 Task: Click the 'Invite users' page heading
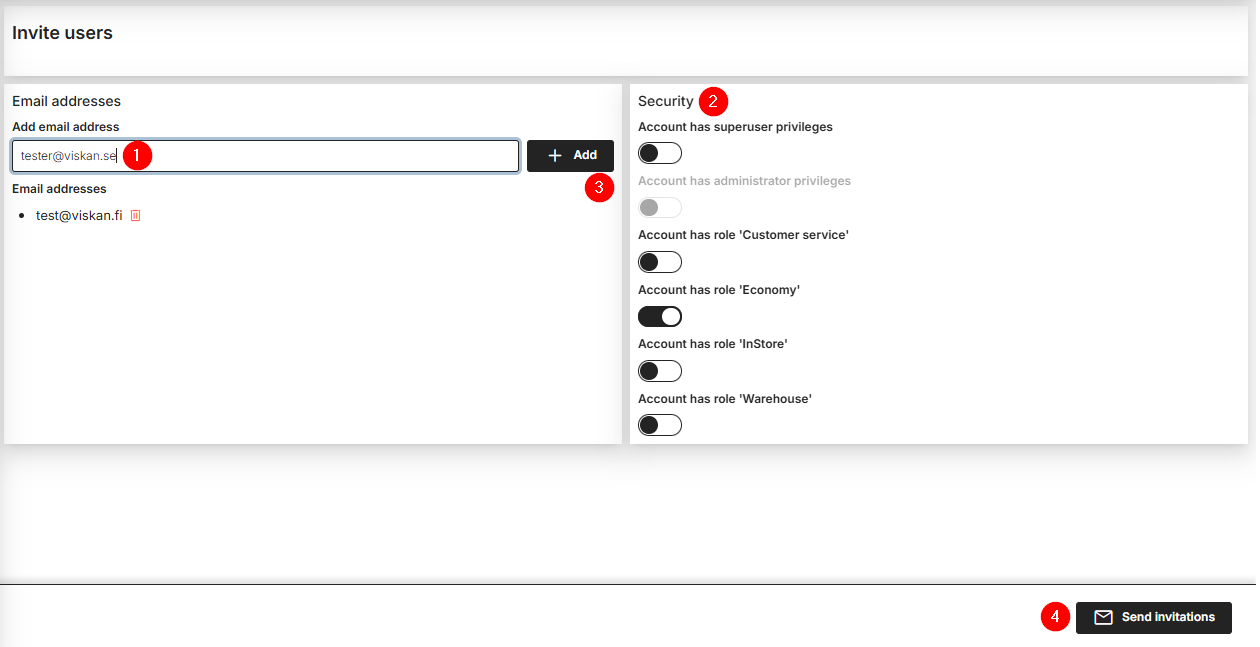[62, 33]
